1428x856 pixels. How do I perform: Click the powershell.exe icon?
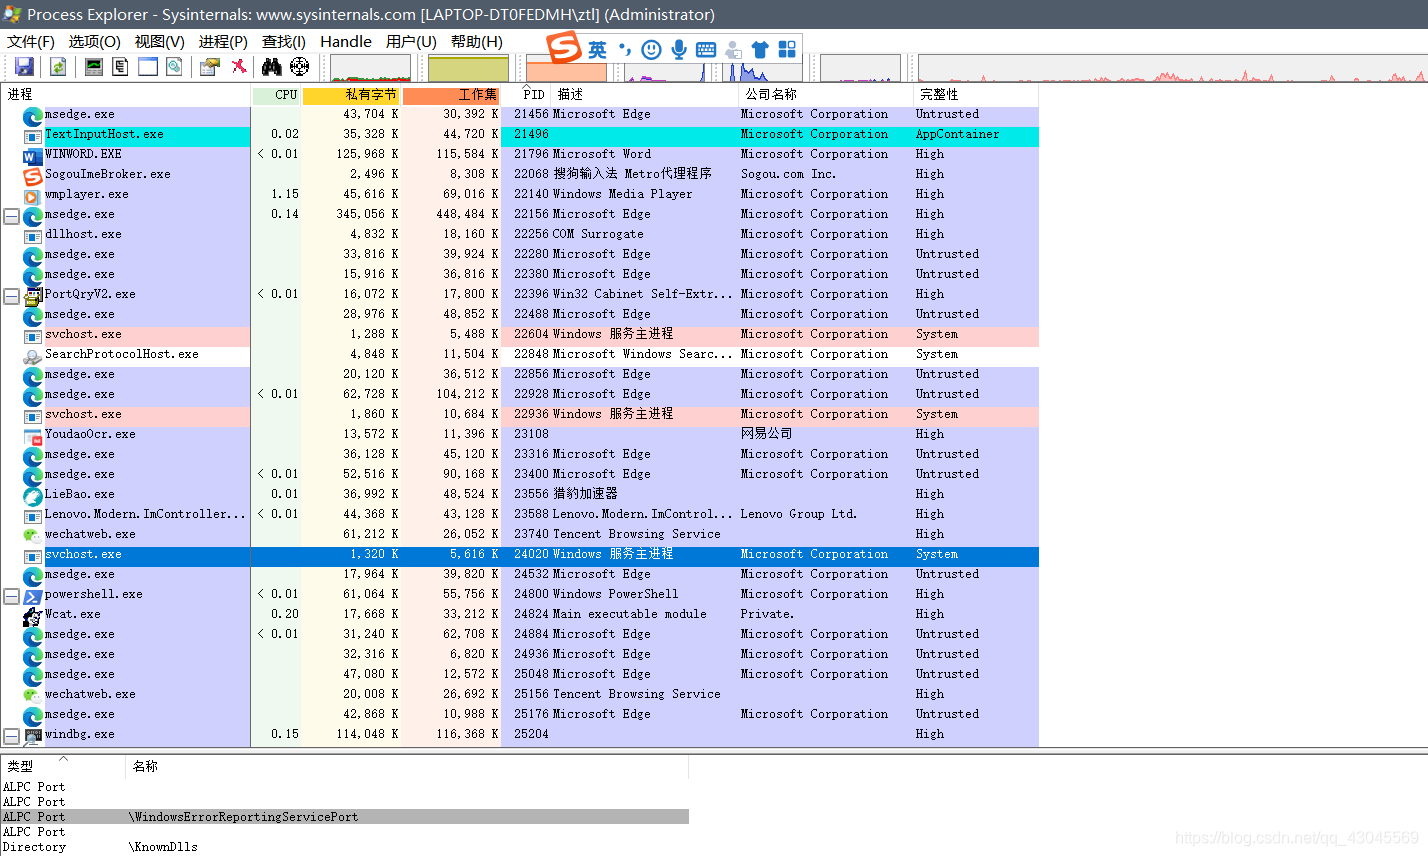(32, 595)
